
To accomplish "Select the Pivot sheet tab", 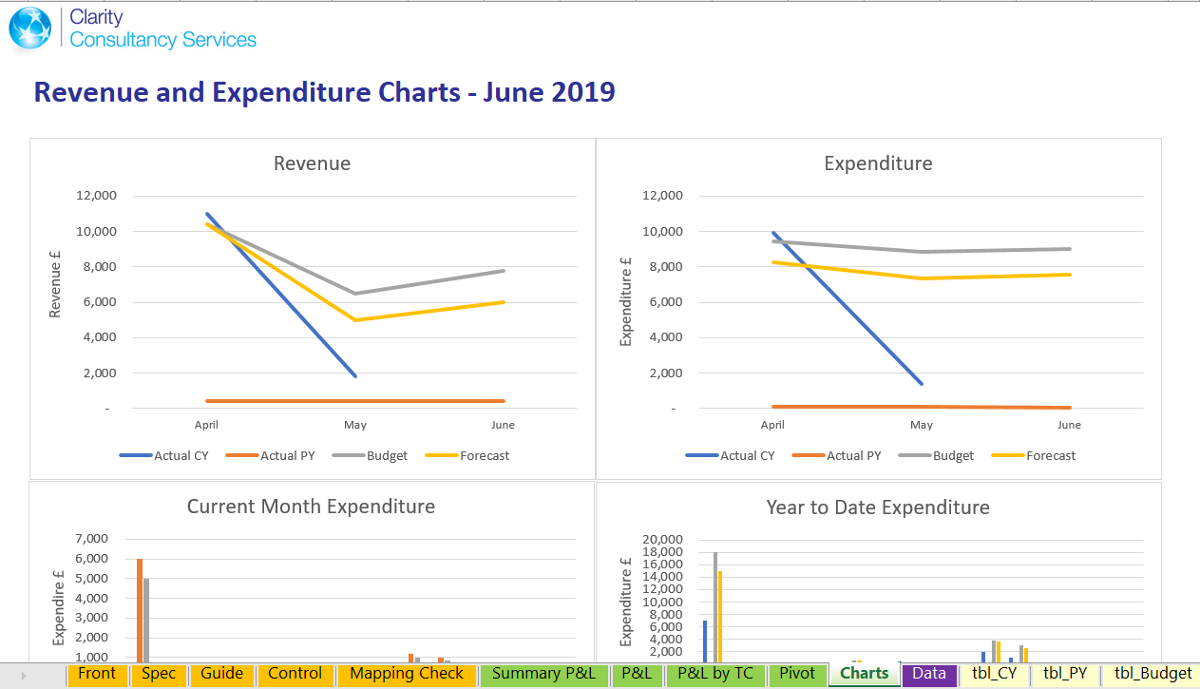I will (797, 674).
